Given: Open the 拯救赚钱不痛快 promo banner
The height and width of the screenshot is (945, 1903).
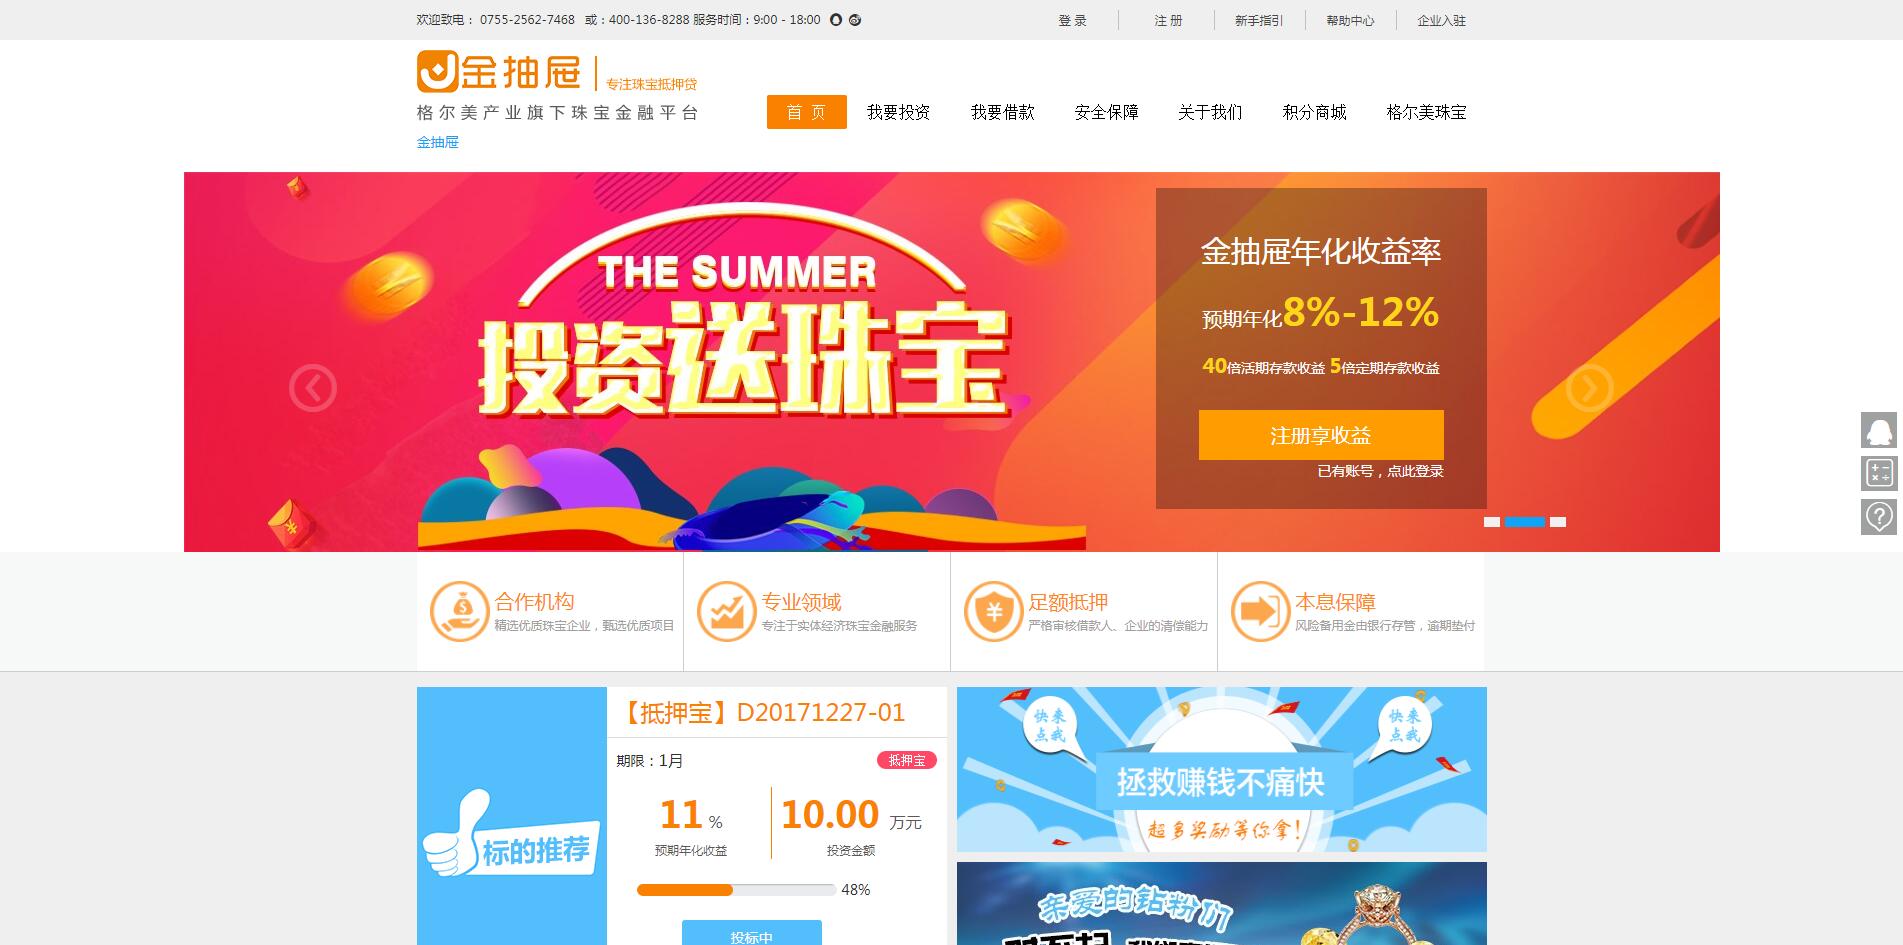Looking at the screenshot, I should [1222, 769].
